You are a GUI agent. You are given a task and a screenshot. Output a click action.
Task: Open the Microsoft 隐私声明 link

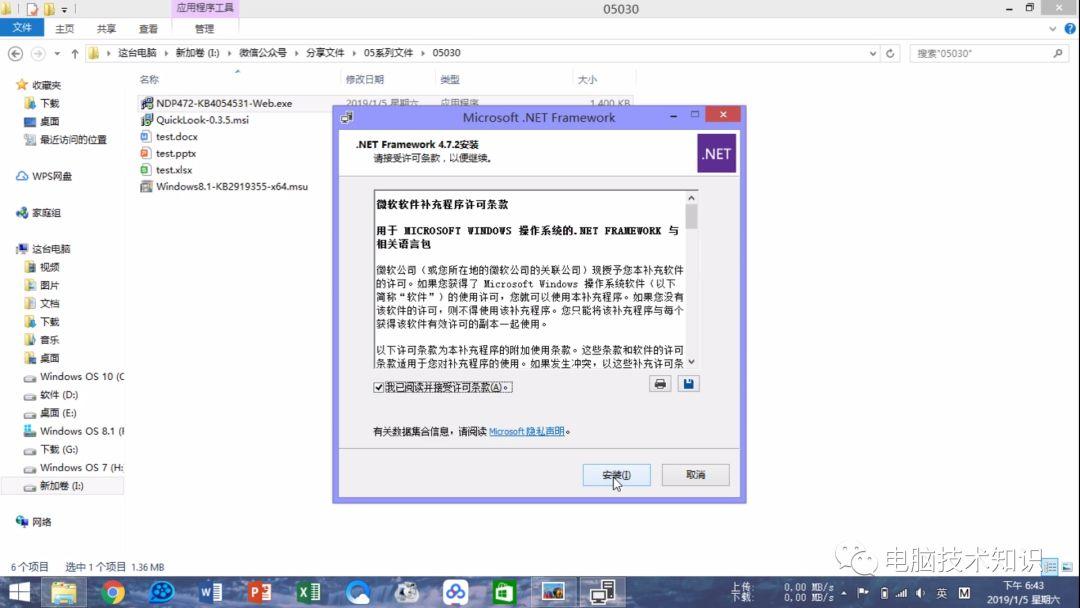pos(526,431)
